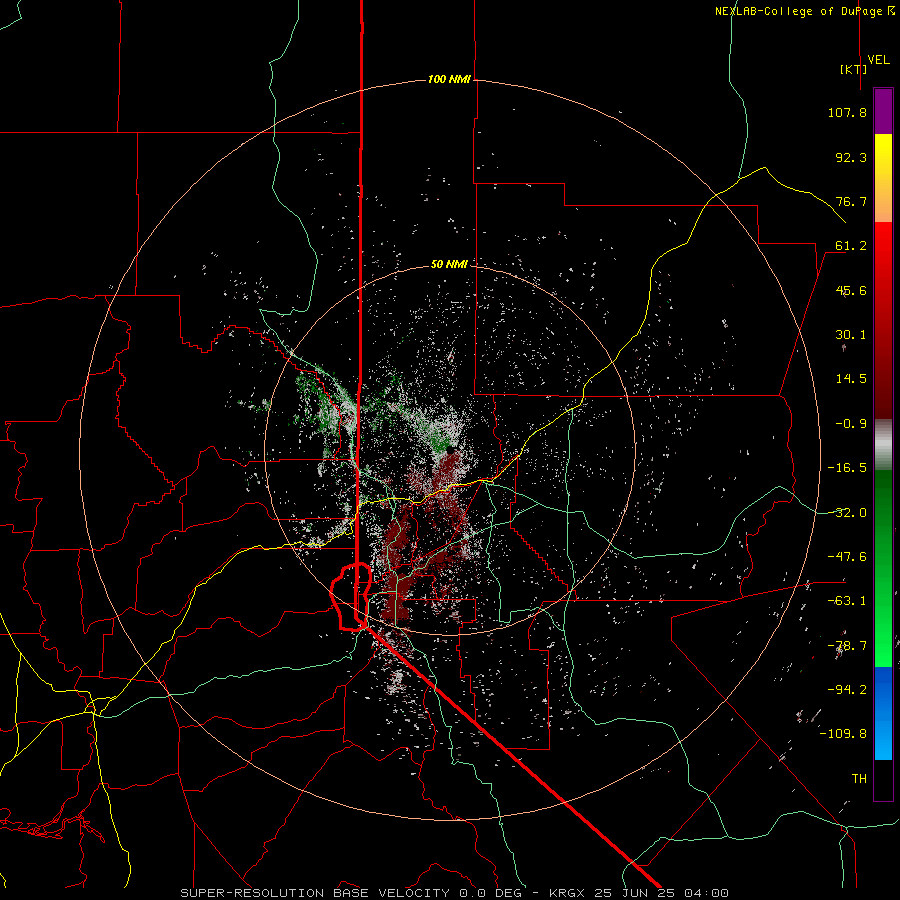Click the -109.8 legend value

(x=843, y=734)
